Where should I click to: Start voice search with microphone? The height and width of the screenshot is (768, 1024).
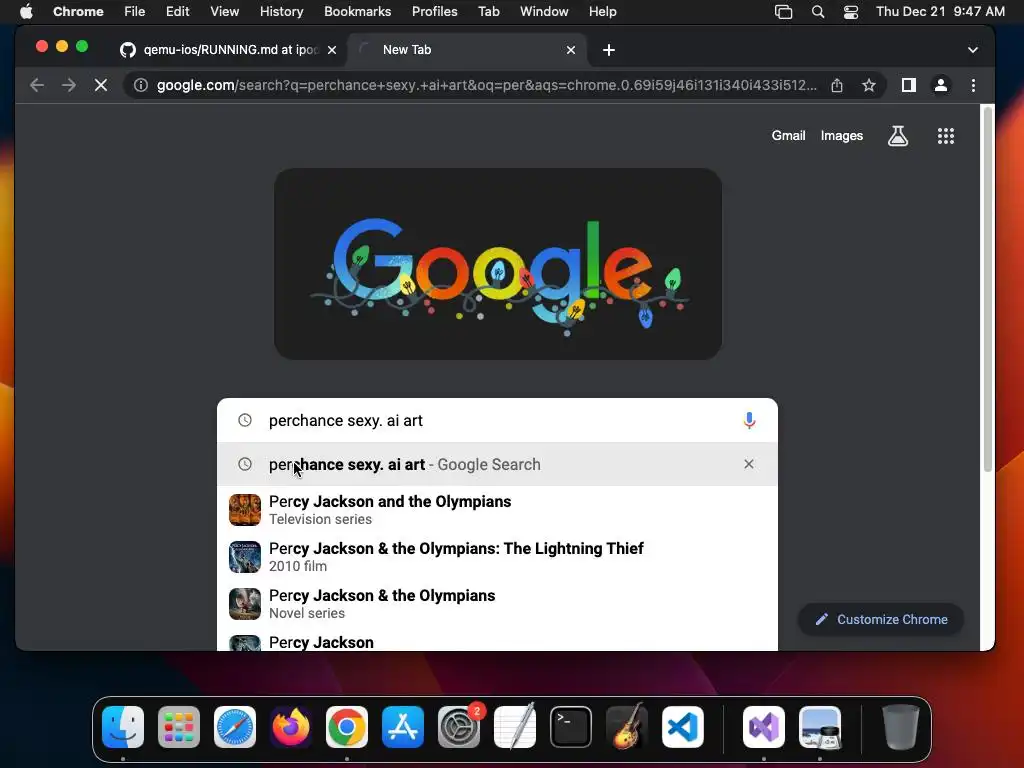pyautogui.click(x=749, y=420)
